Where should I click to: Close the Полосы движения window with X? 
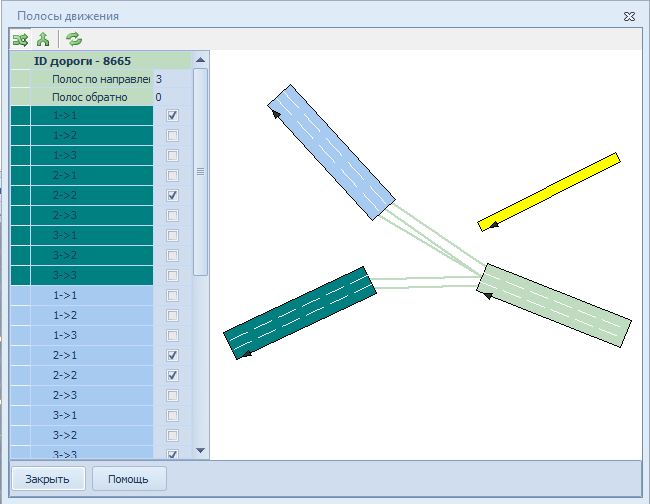coord(629,16)
